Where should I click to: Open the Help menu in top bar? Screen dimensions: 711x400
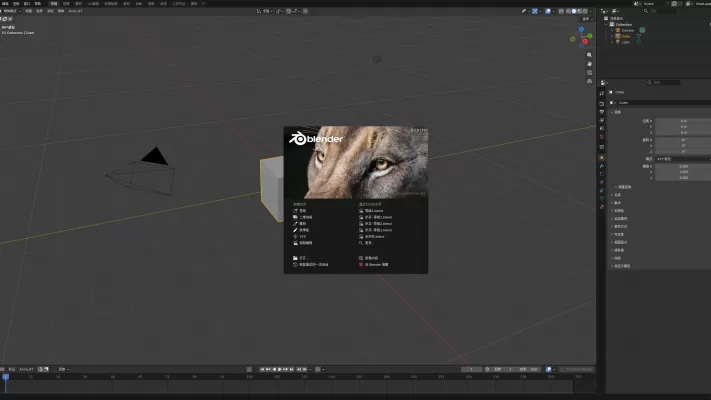point(38,4)
